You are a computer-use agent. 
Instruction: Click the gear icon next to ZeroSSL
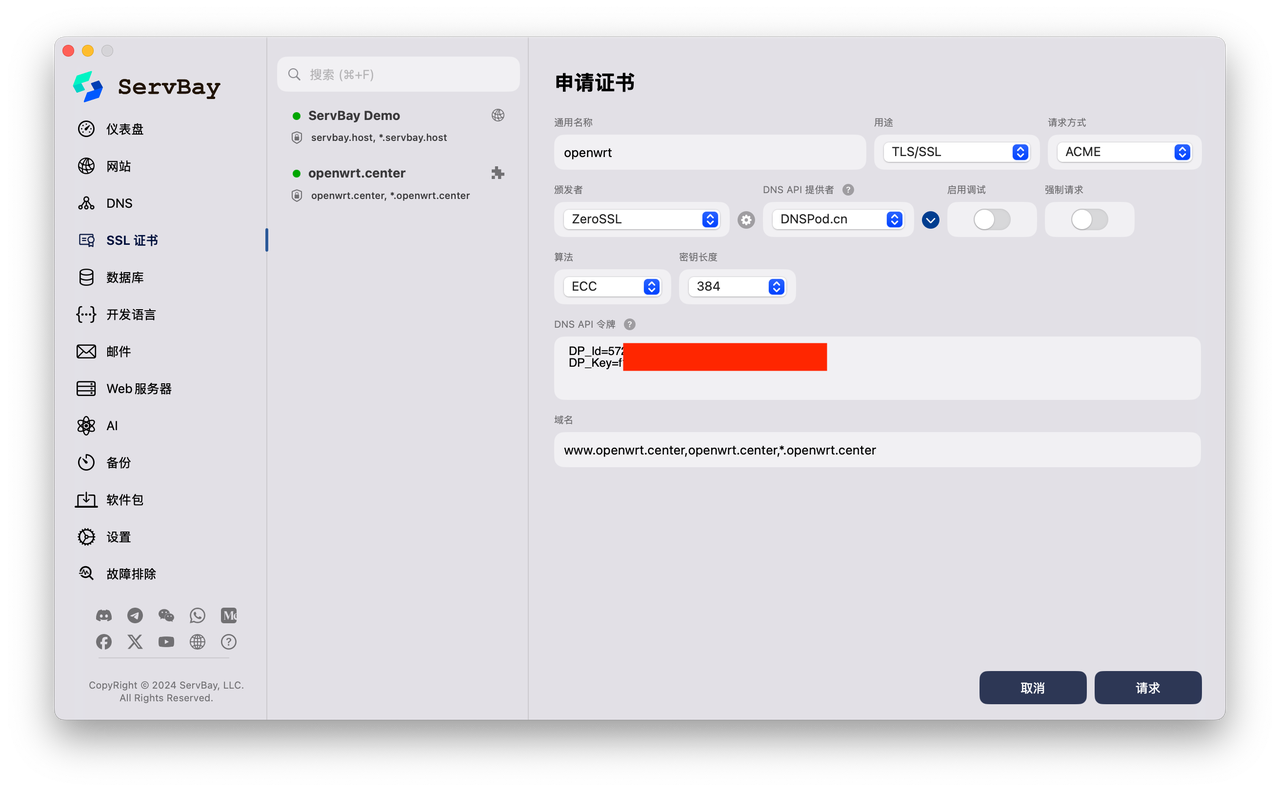coord(746,220)
